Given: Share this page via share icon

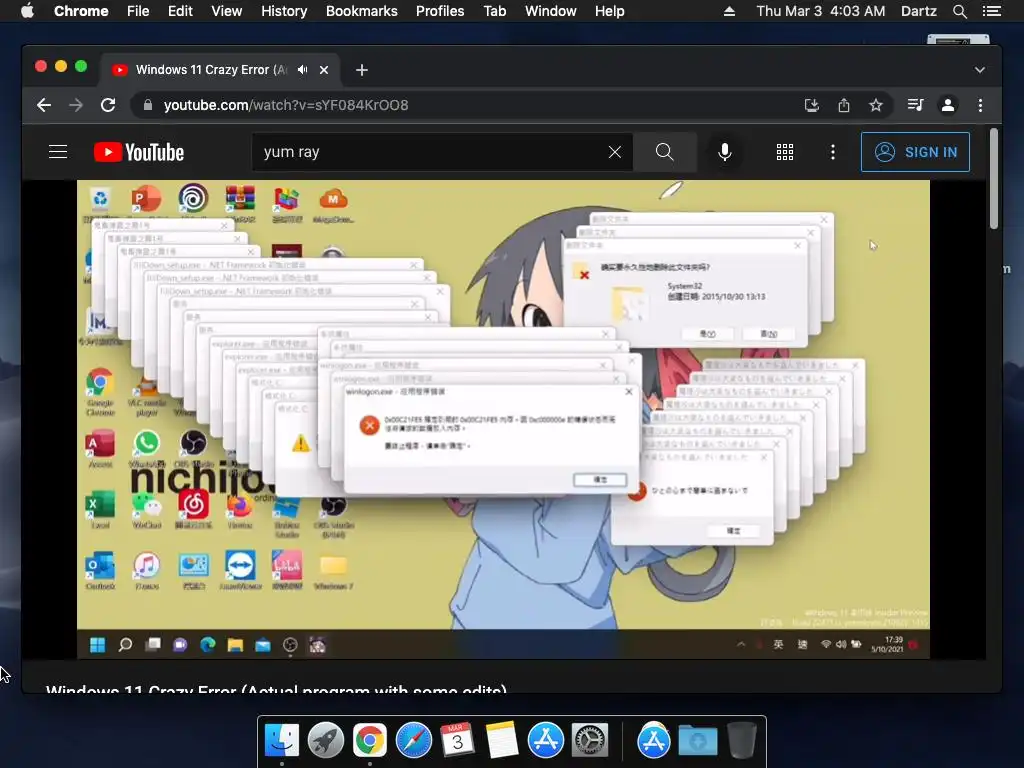Looking at the screenshot, I should pyautogui.click(x=844, y=105).
